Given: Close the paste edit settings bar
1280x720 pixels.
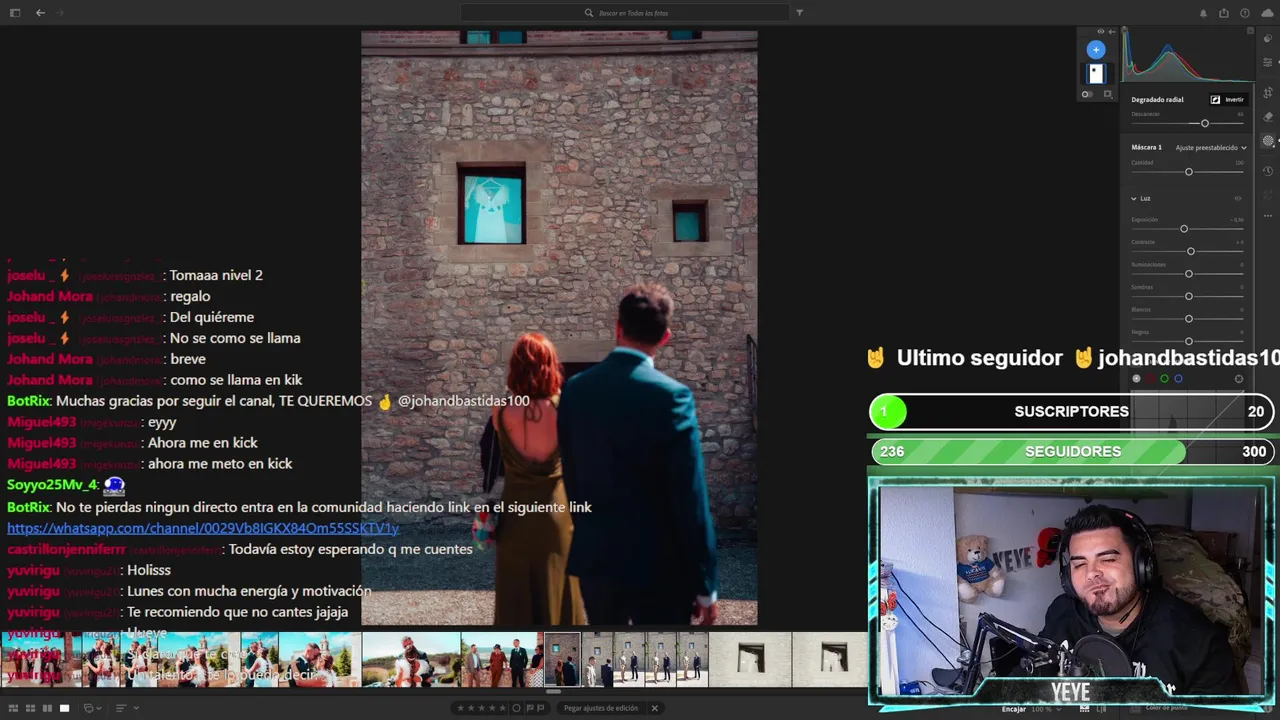Looking at the screenshot, I should click(x=654, y=708).
